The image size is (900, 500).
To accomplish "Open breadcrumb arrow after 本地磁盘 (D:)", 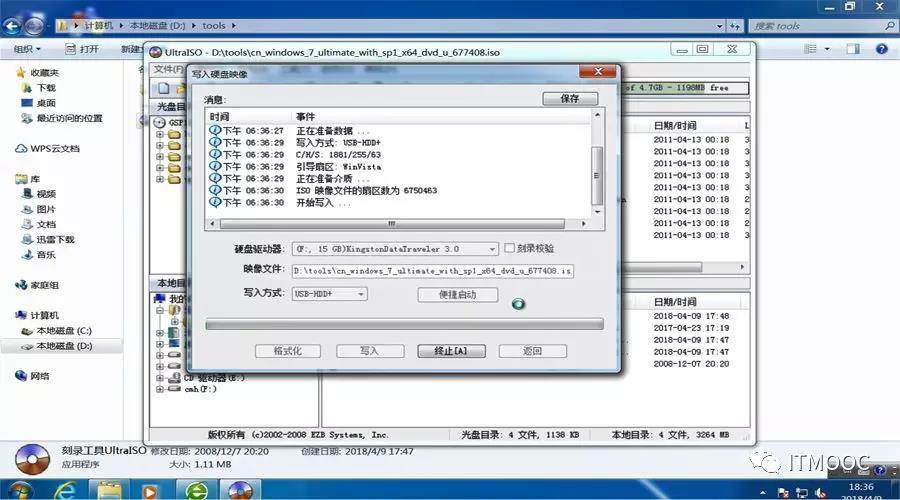I will tap(193, 26).
